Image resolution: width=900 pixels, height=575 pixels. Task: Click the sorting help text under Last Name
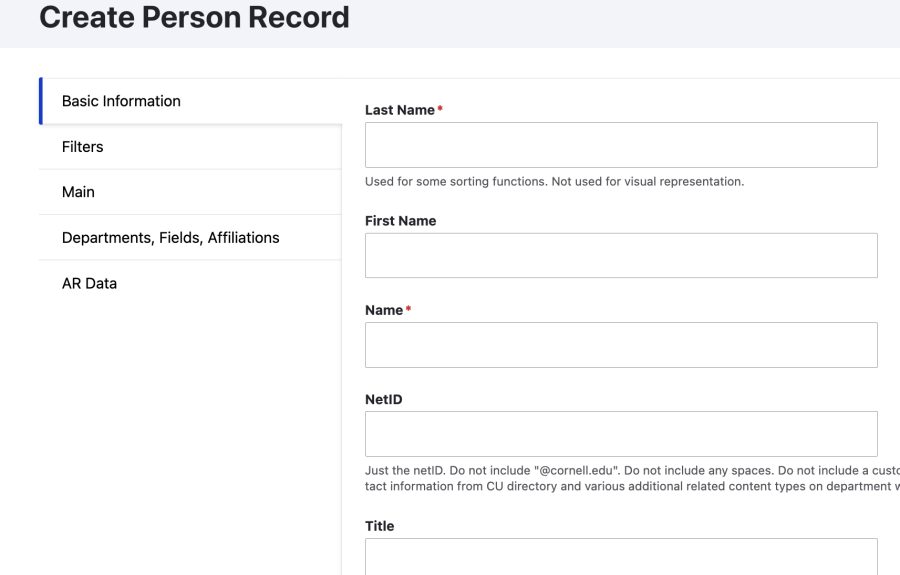point(554,182)
